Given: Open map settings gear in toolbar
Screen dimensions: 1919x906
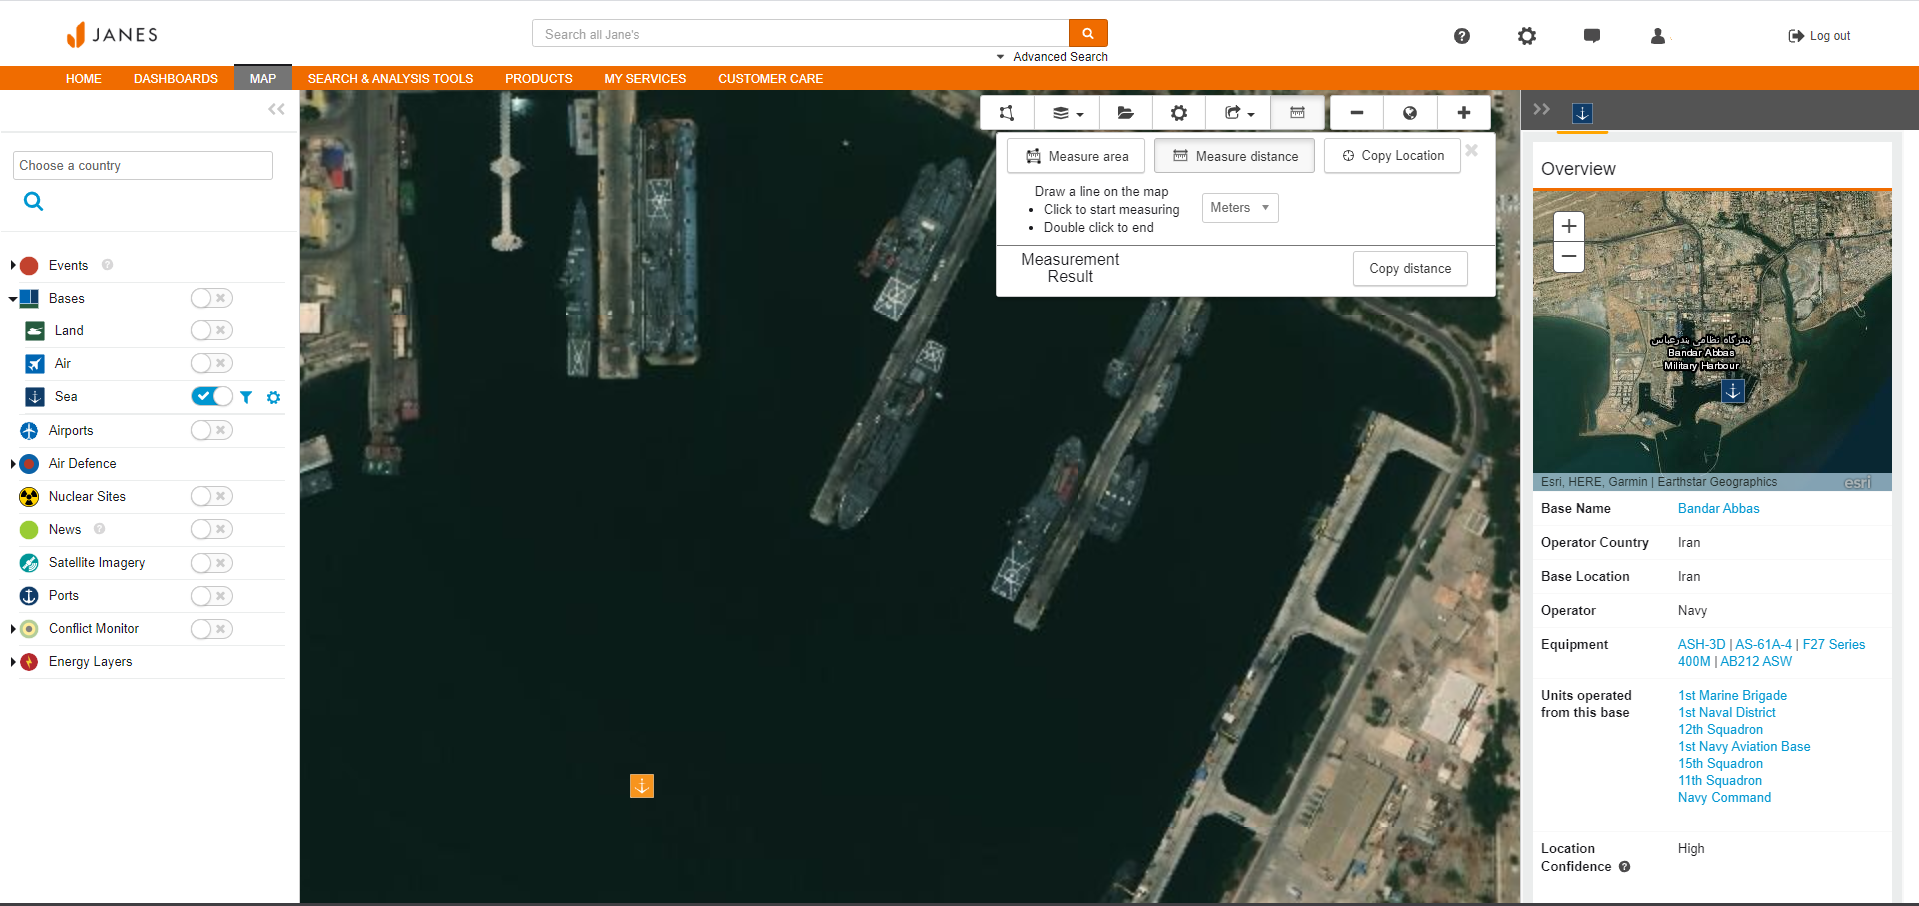Looking at the screenshot, I should [1179, 113].
